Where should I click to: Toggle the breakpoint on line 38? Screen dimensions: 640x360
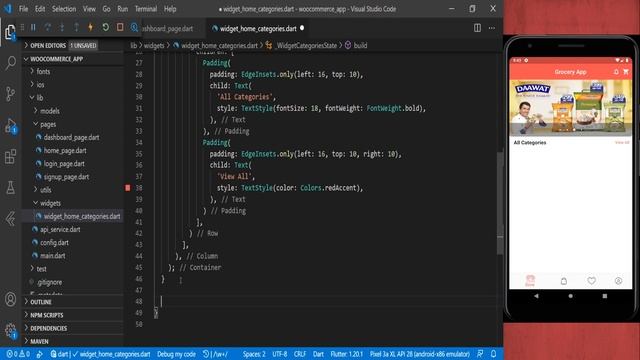(x=128, y=188)
